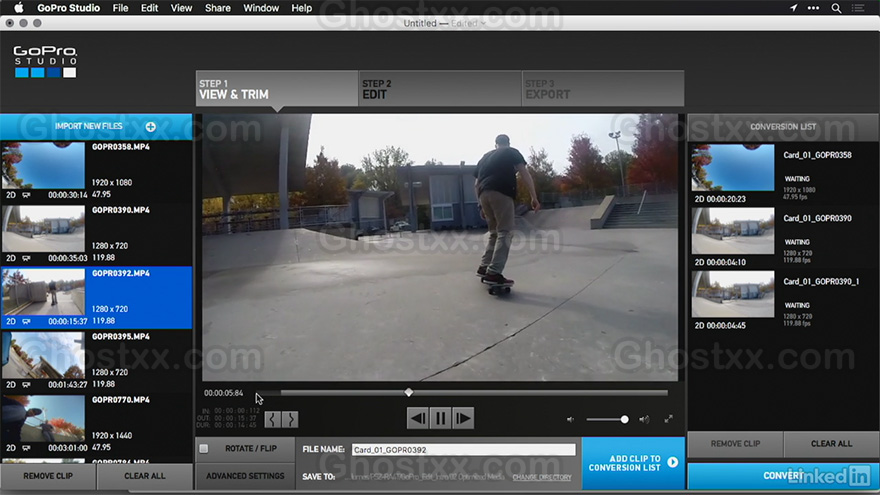Pause the video playback

click(441, 418)
